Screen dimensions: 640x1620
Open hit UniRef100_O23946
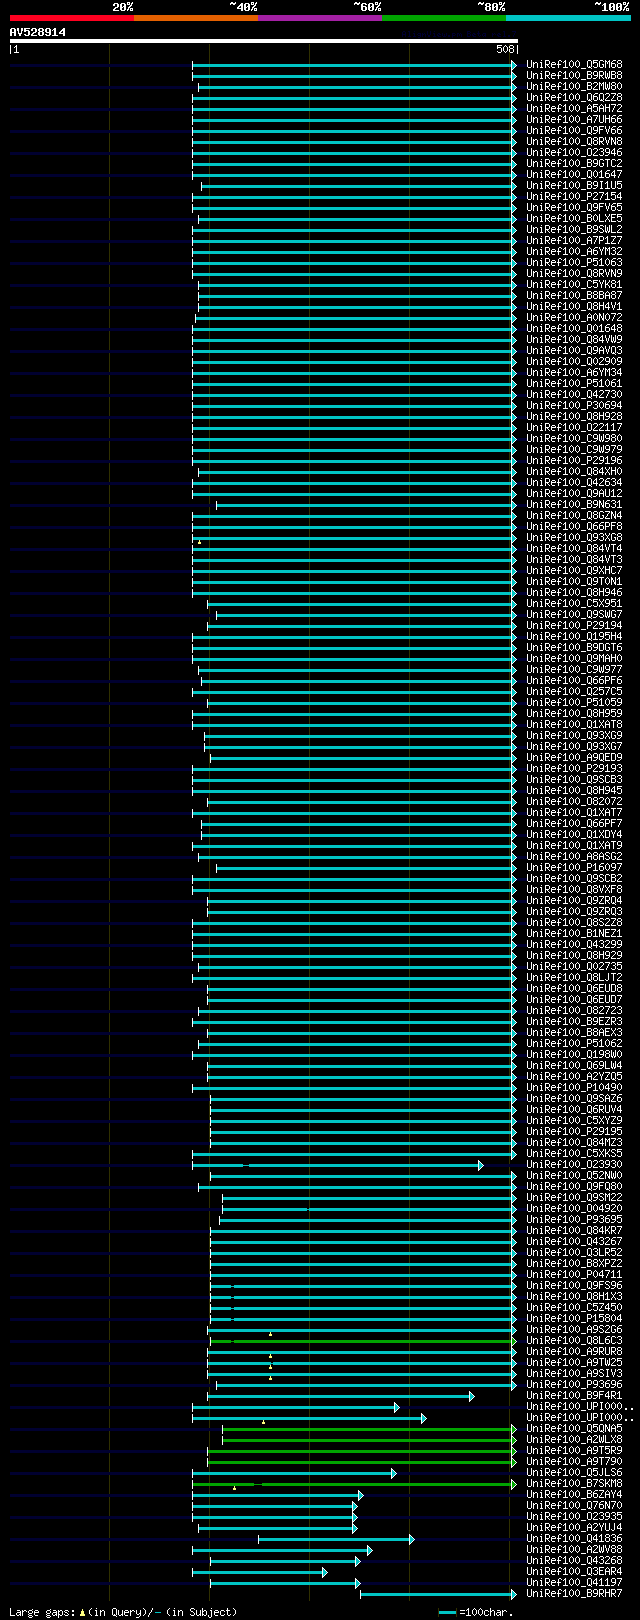pyautogui.click(x=574, y=153)
